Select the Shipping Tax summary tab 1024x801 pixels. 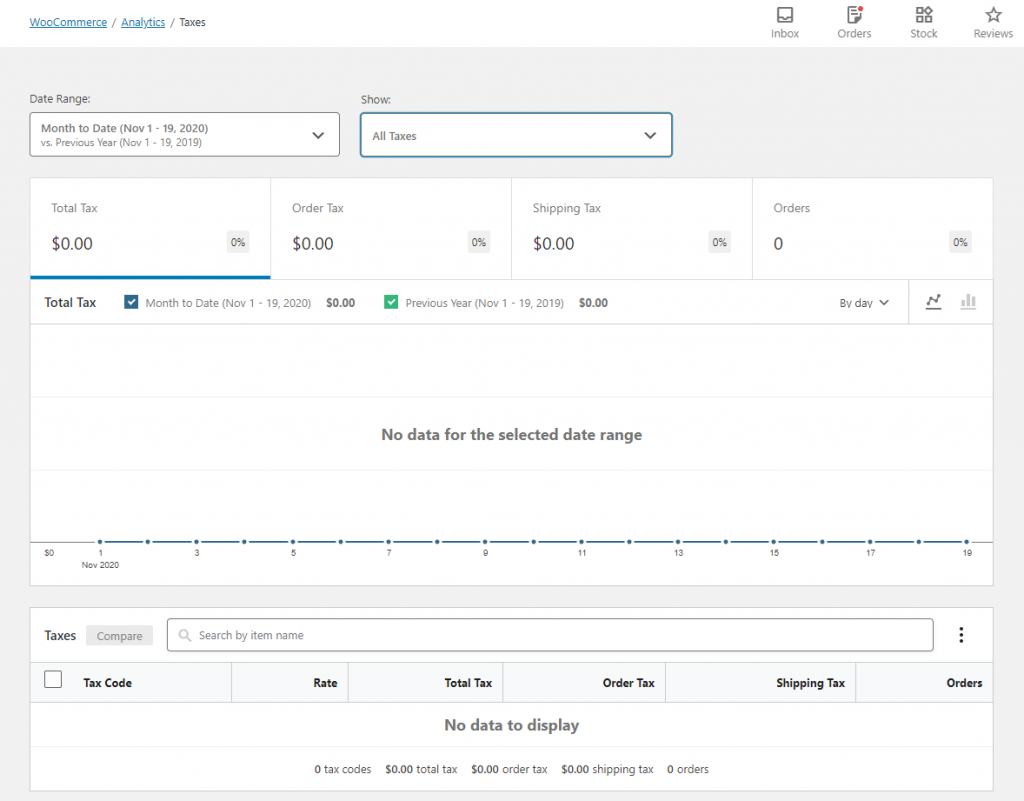point(631,228)
